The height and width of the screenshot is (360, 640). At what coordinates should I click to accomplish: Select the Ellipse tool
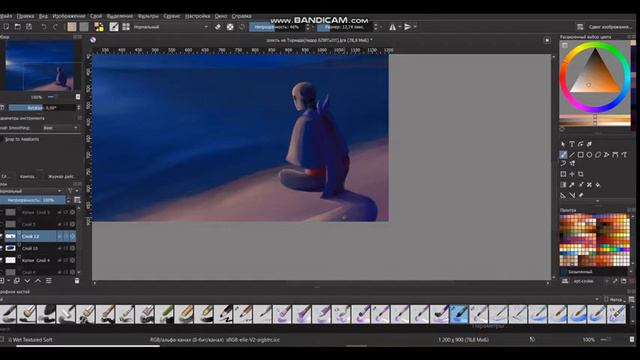coord(589,155)
